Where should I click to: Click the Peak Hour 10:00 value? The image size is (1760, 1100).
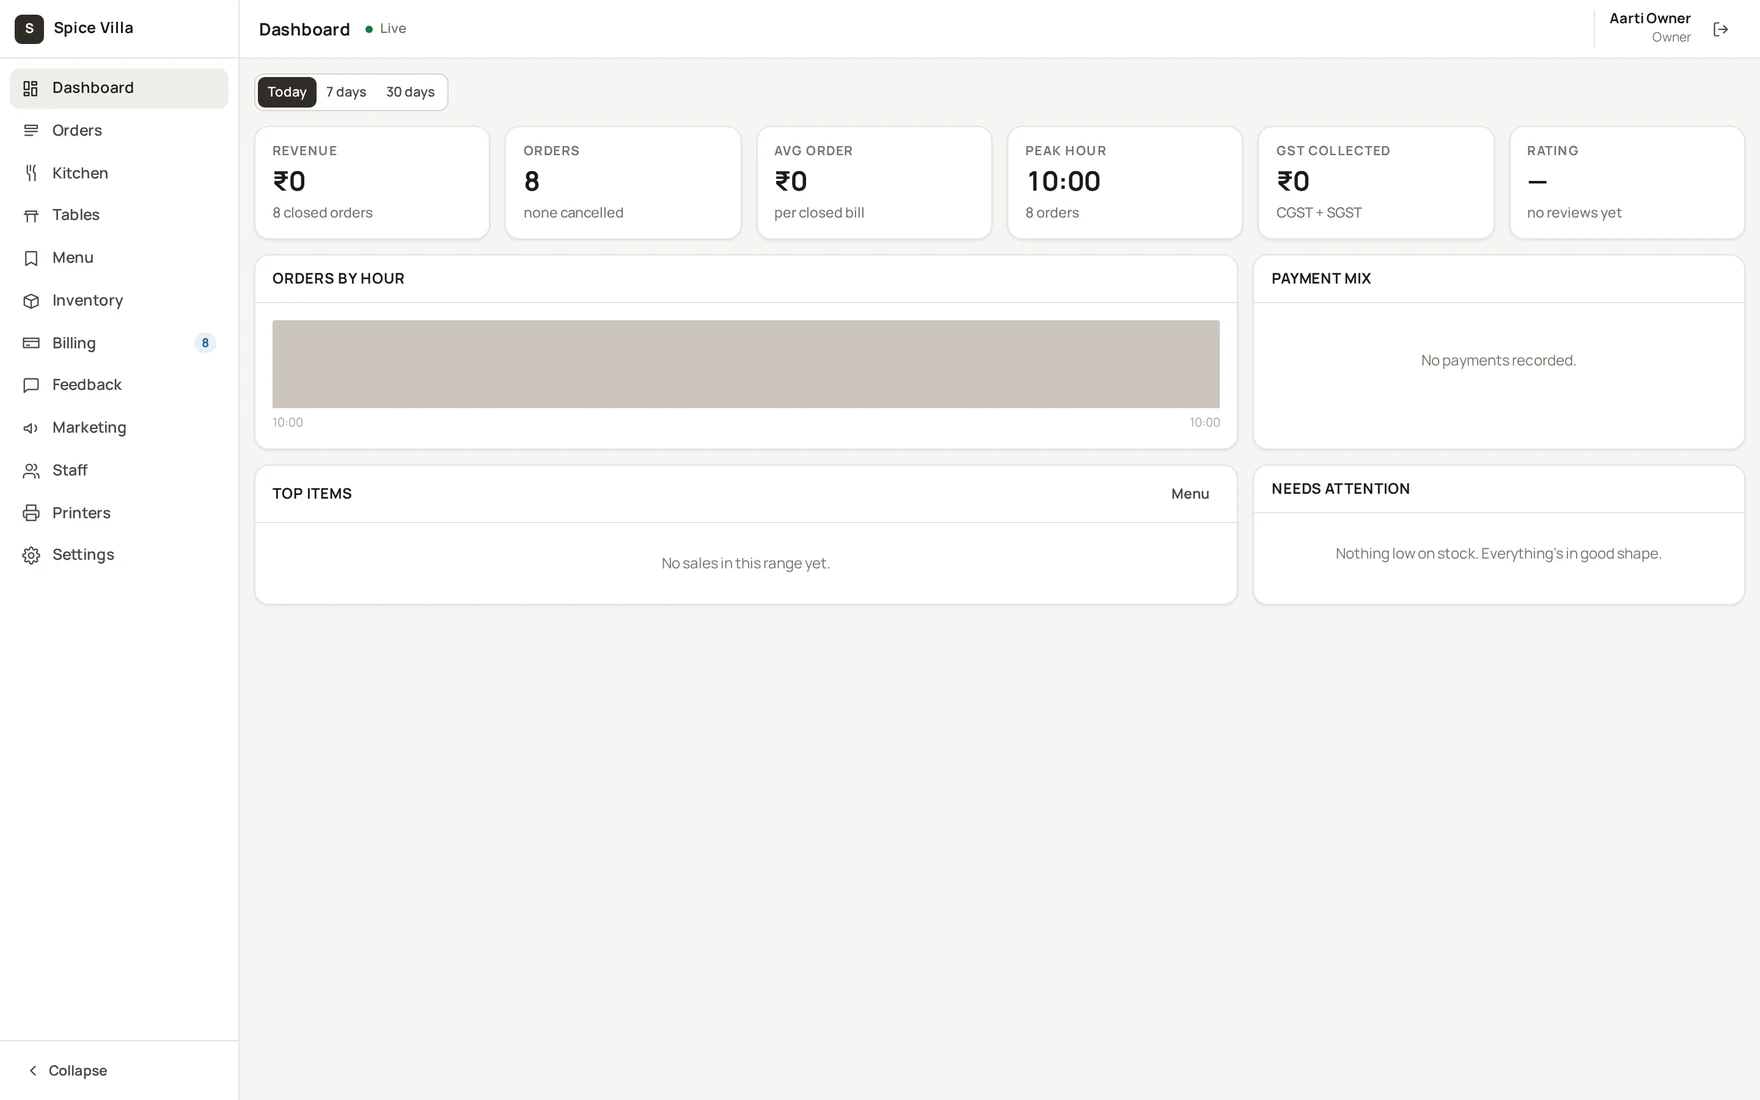(x=1063, y=181)
